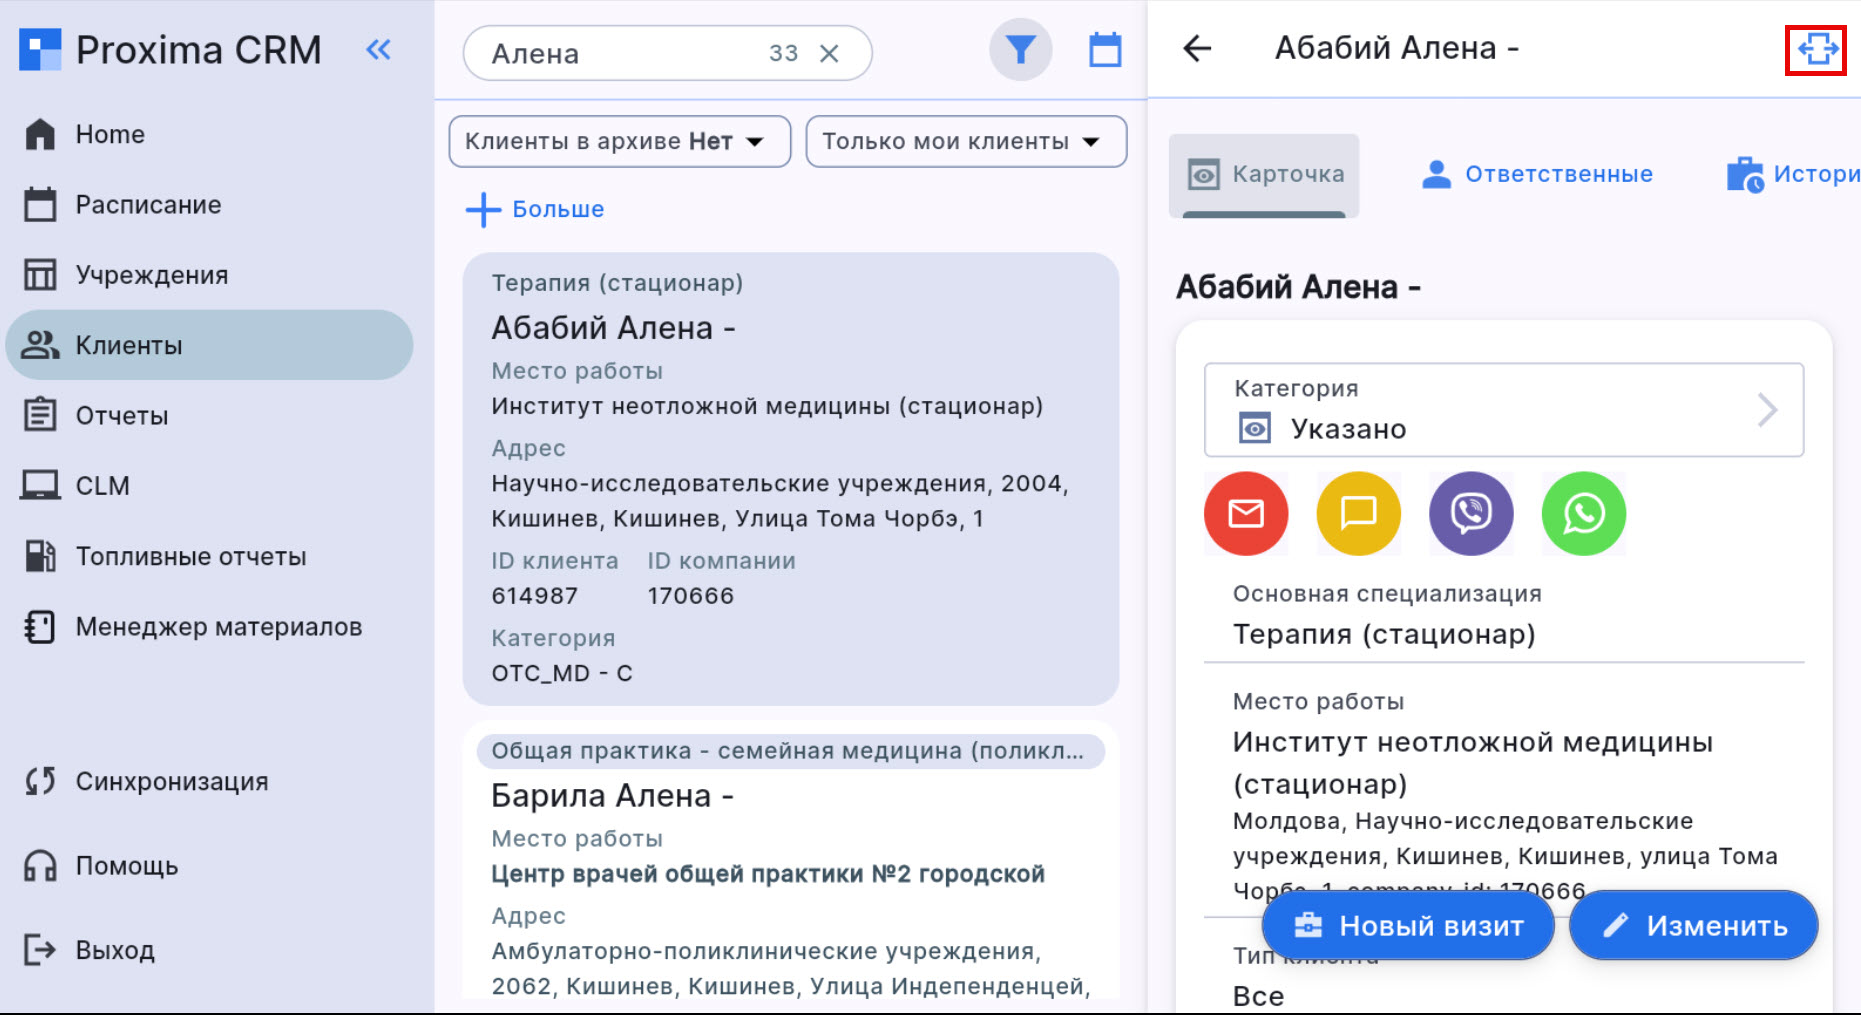Contact client through Viber icon
This screenshot has height=1015, width=1861.
pos(1471,514)
